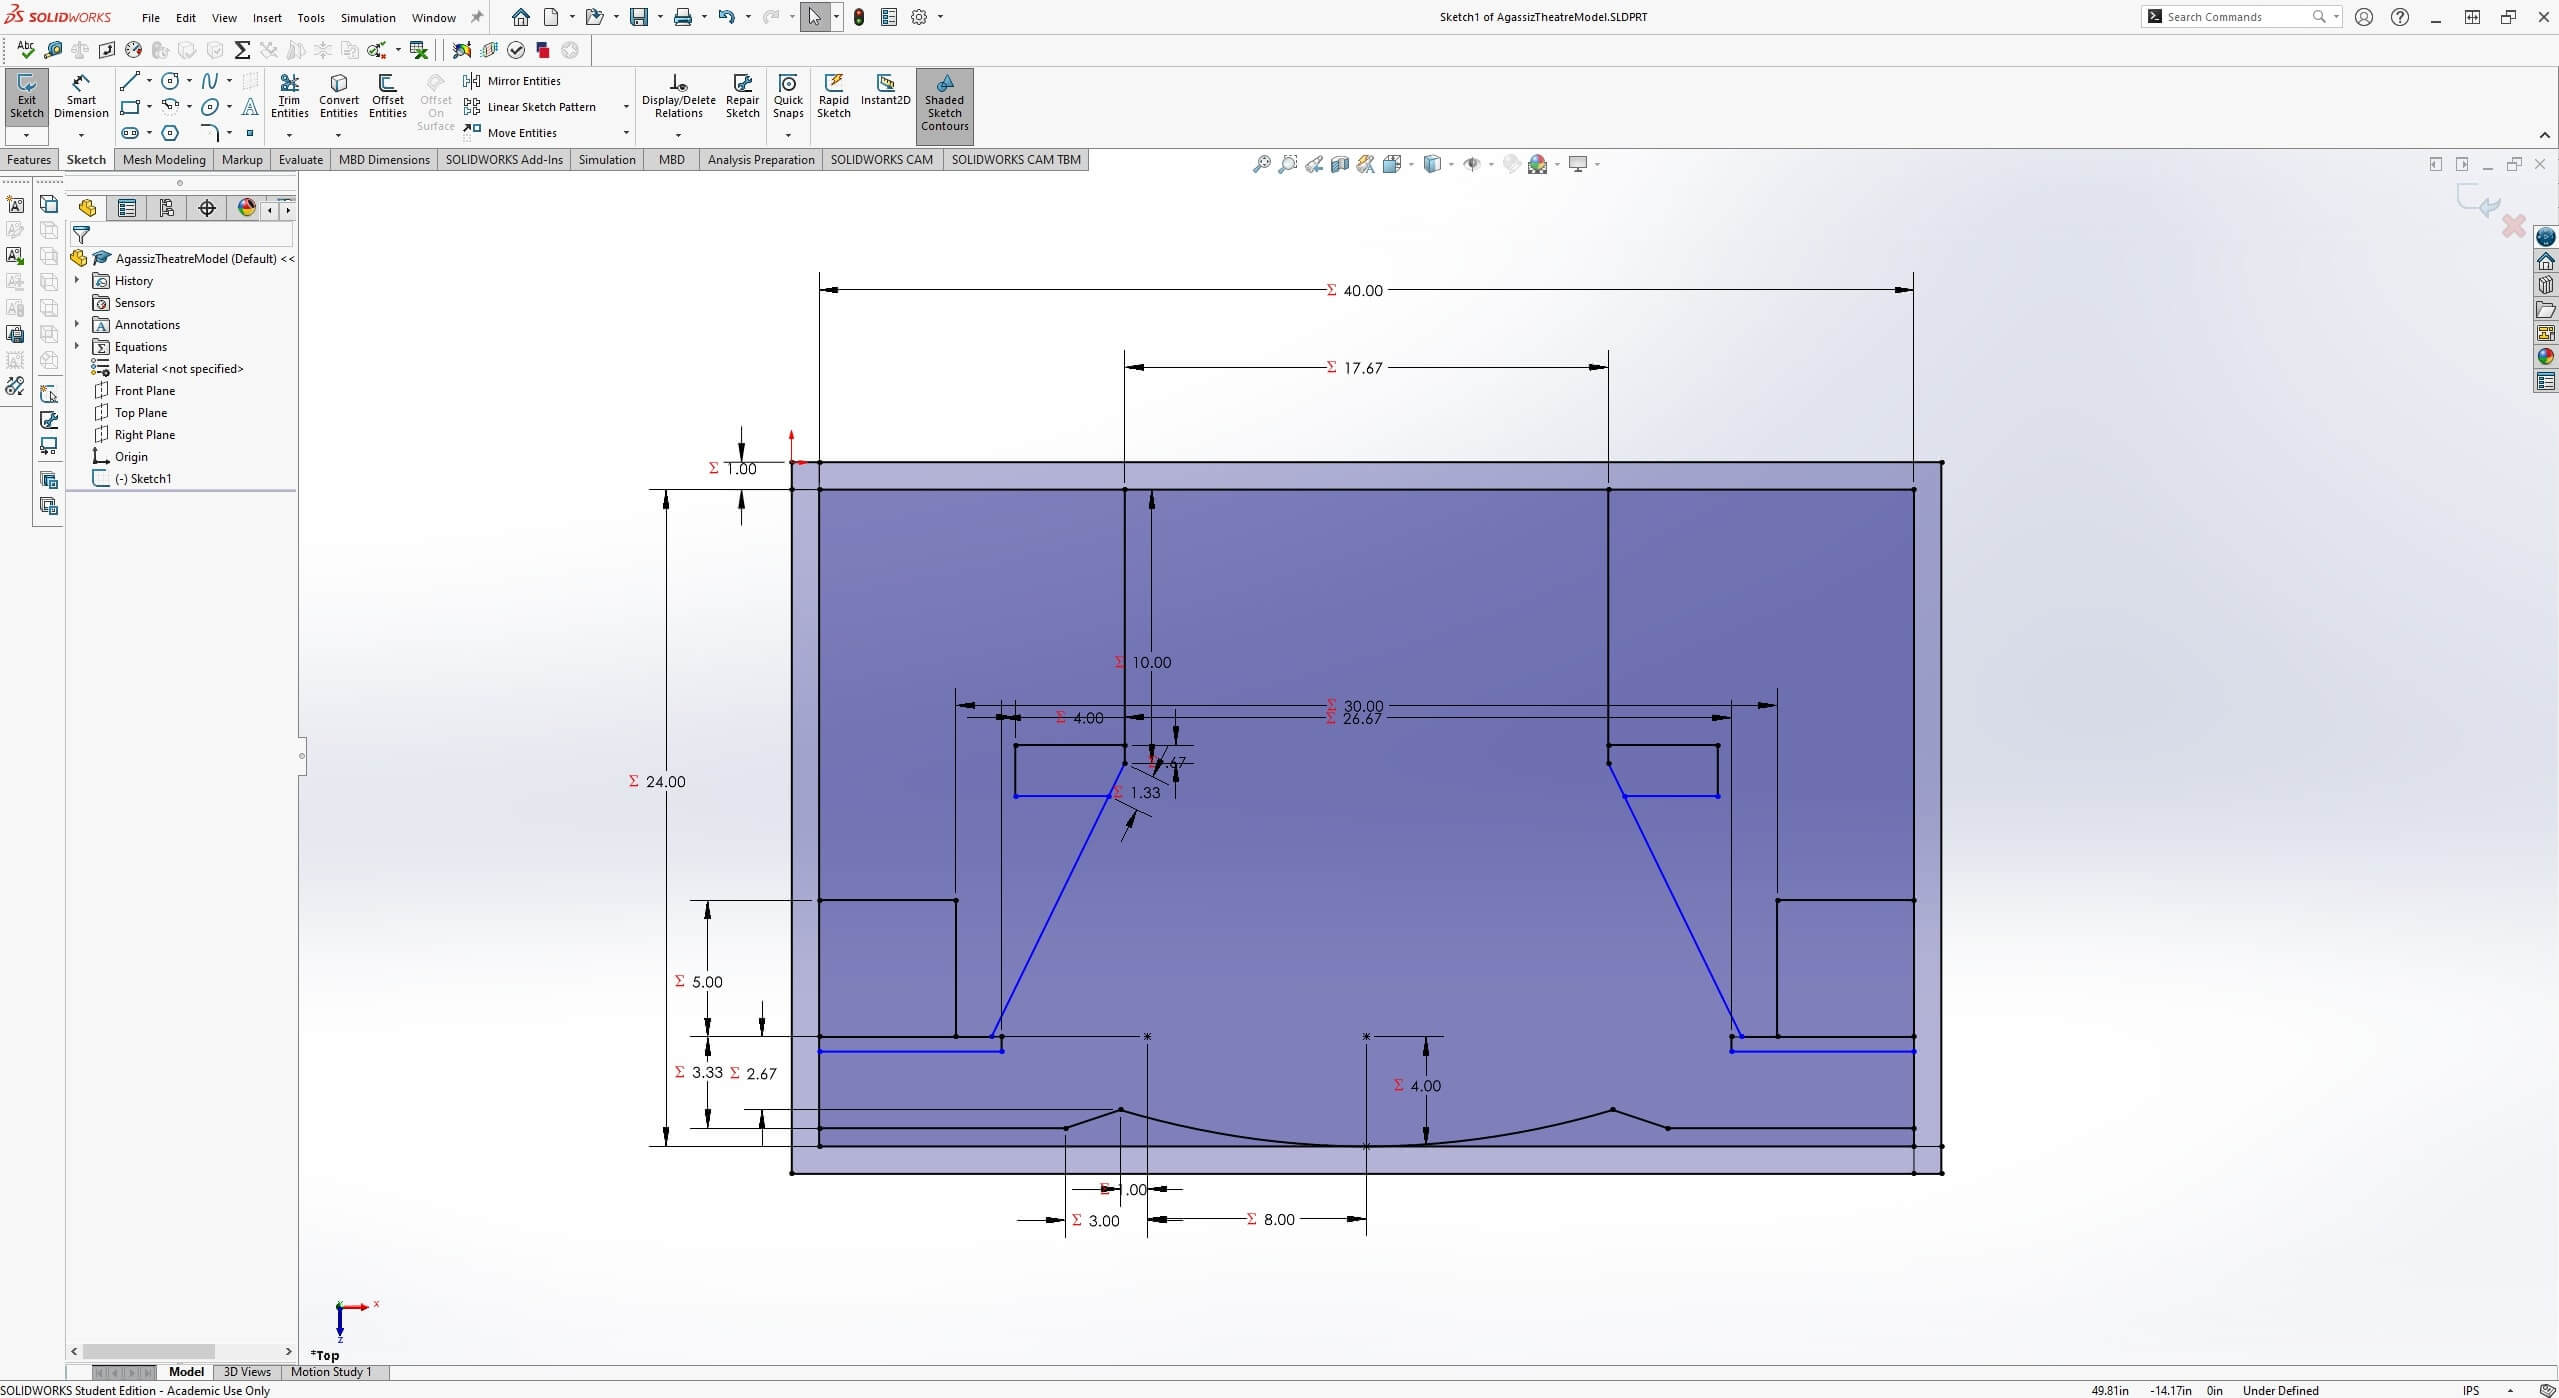This screenshot has height=1398, width=2559.
Task: Choose the Circle sketch tool
Action: (171, 81)
